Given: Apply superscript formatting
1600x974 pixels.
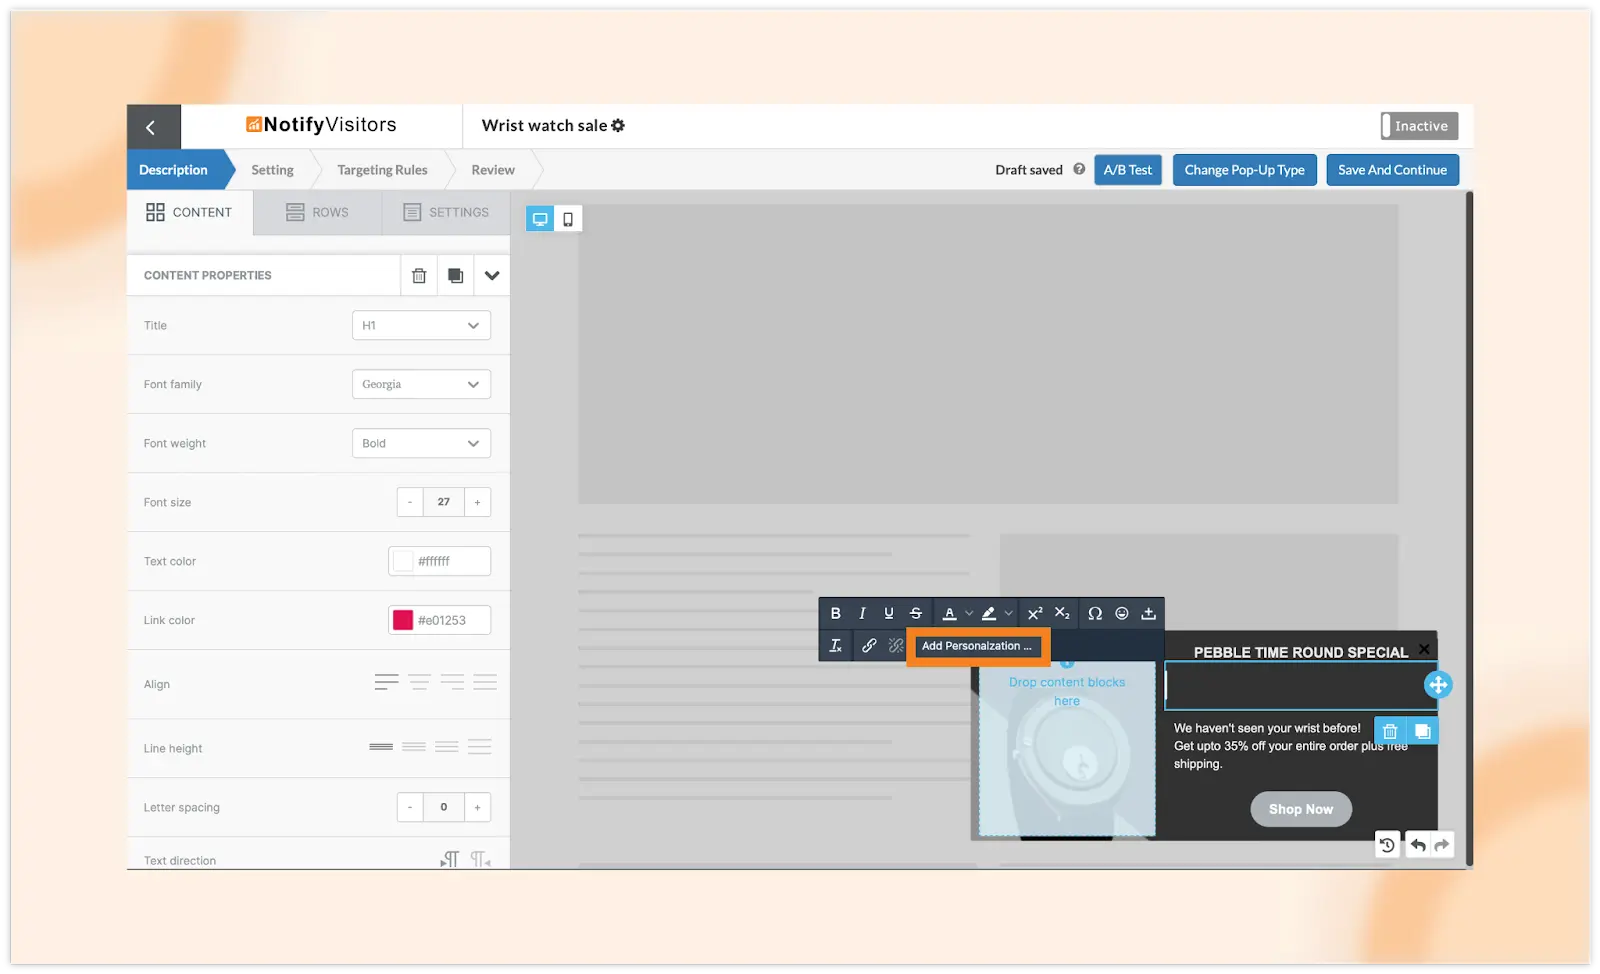Looking at the screenshot, I should point(1035,613).
